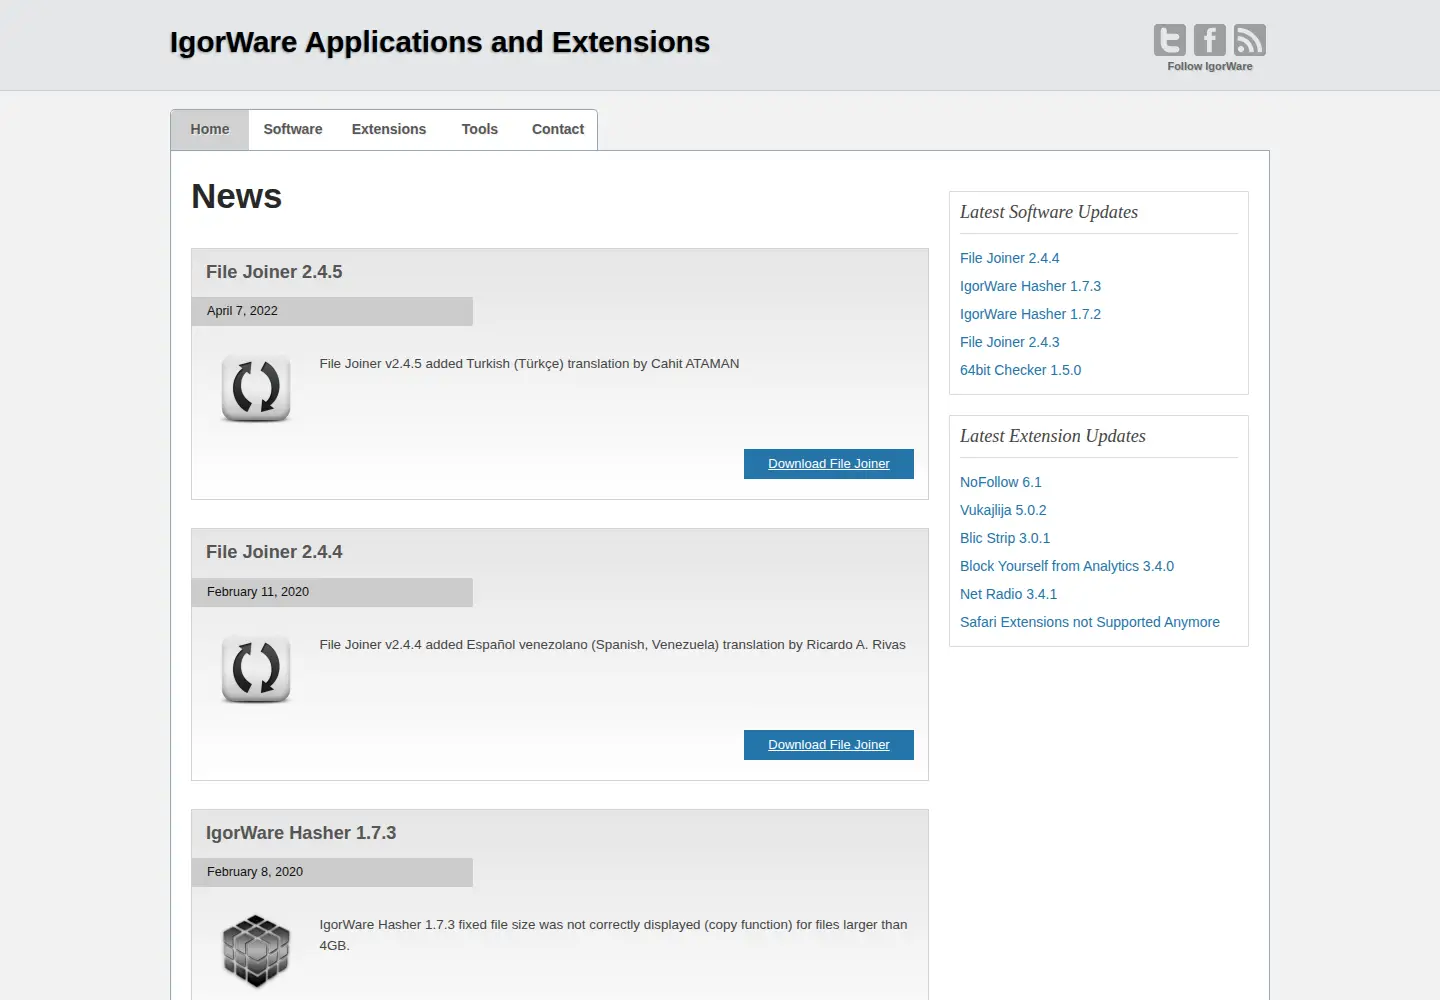
Task: Click the IgorWare Hasher cube icon
Action: tap(256, 950)
